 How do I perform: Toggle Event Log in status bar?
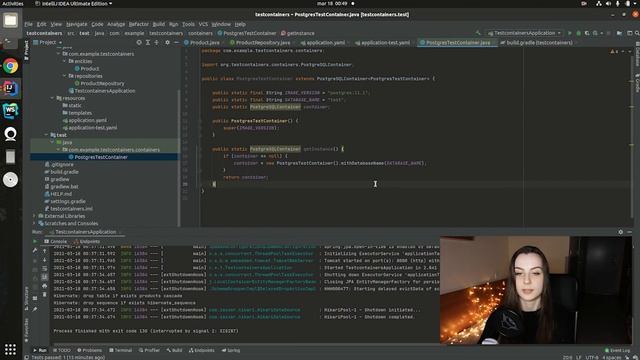pyautogui.click(x=618, y=350)
